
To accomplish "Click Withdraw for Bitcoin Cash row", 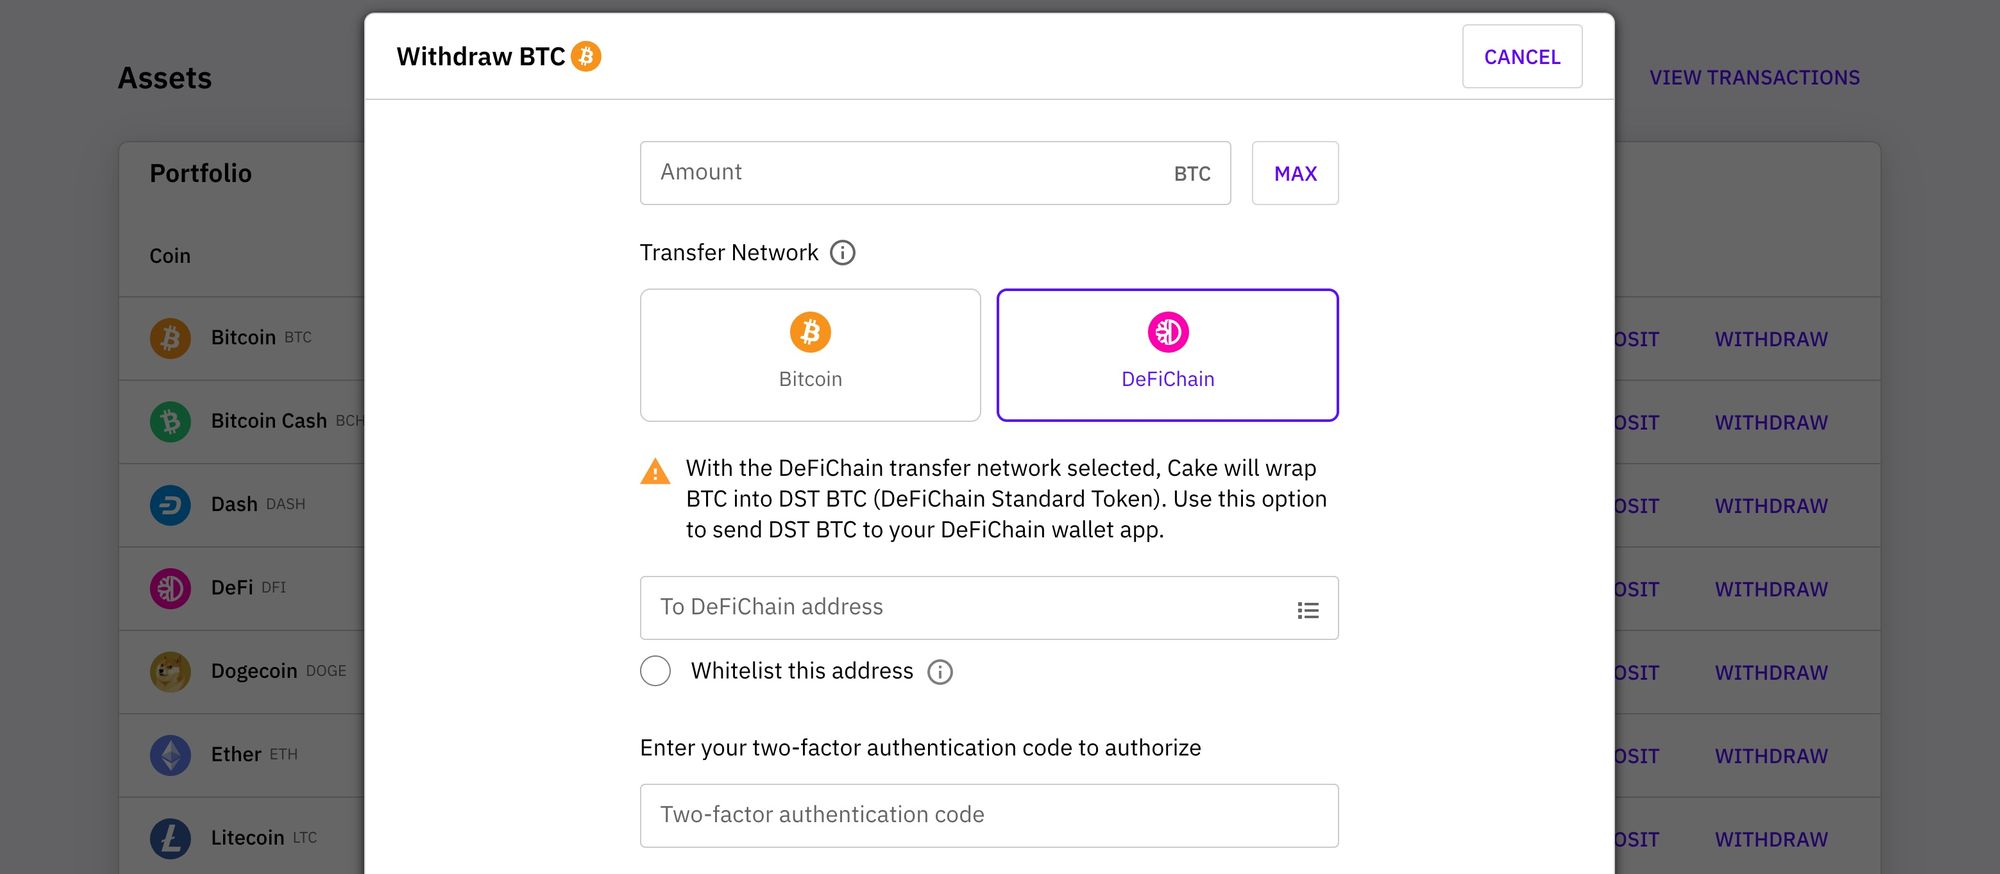I will click(1771, 423).
